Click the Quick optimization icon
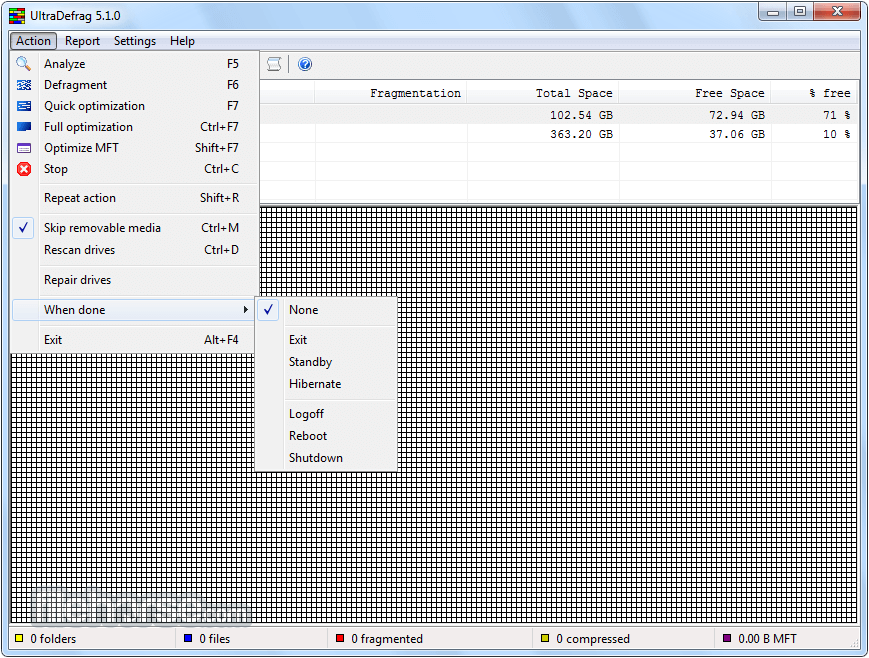The width and height of the screenshot is (869, 658). tap(24, 106)
